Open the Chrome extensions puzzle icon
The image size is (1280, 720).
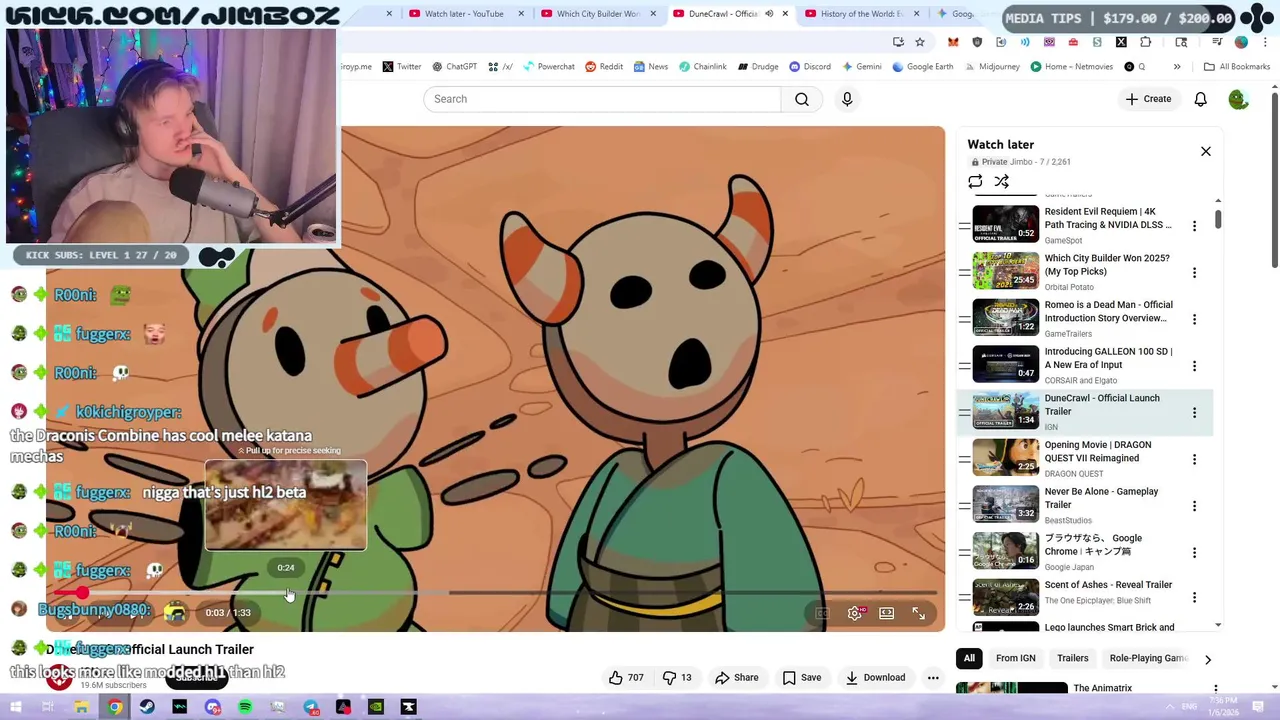click(1145, 42)
